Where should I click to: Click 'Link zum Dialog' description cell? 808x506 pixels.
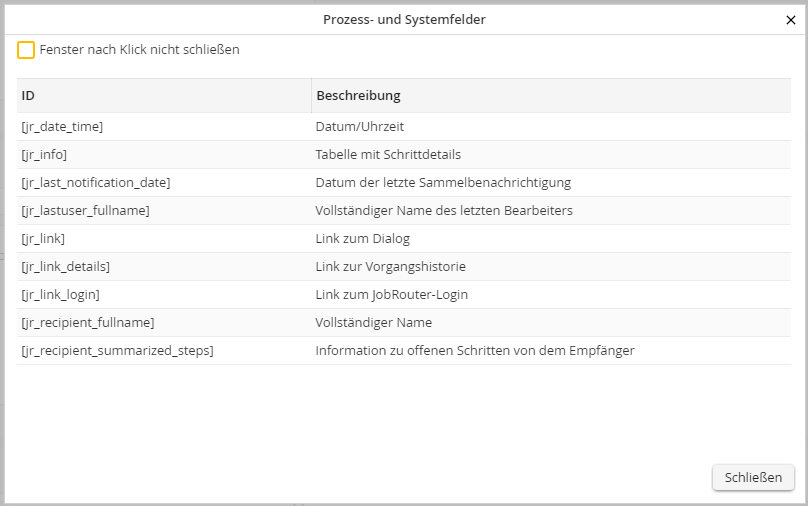click(362, 239)
